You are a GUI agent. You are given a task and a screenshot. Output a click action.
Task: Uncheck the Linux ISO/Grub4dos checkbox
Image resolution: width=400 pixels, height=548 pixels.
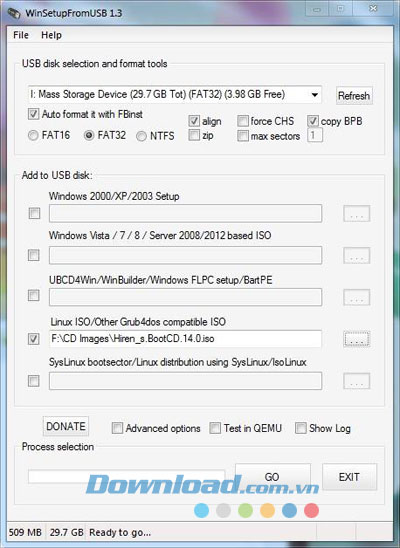pyautogui.click(x=34, y=339)
